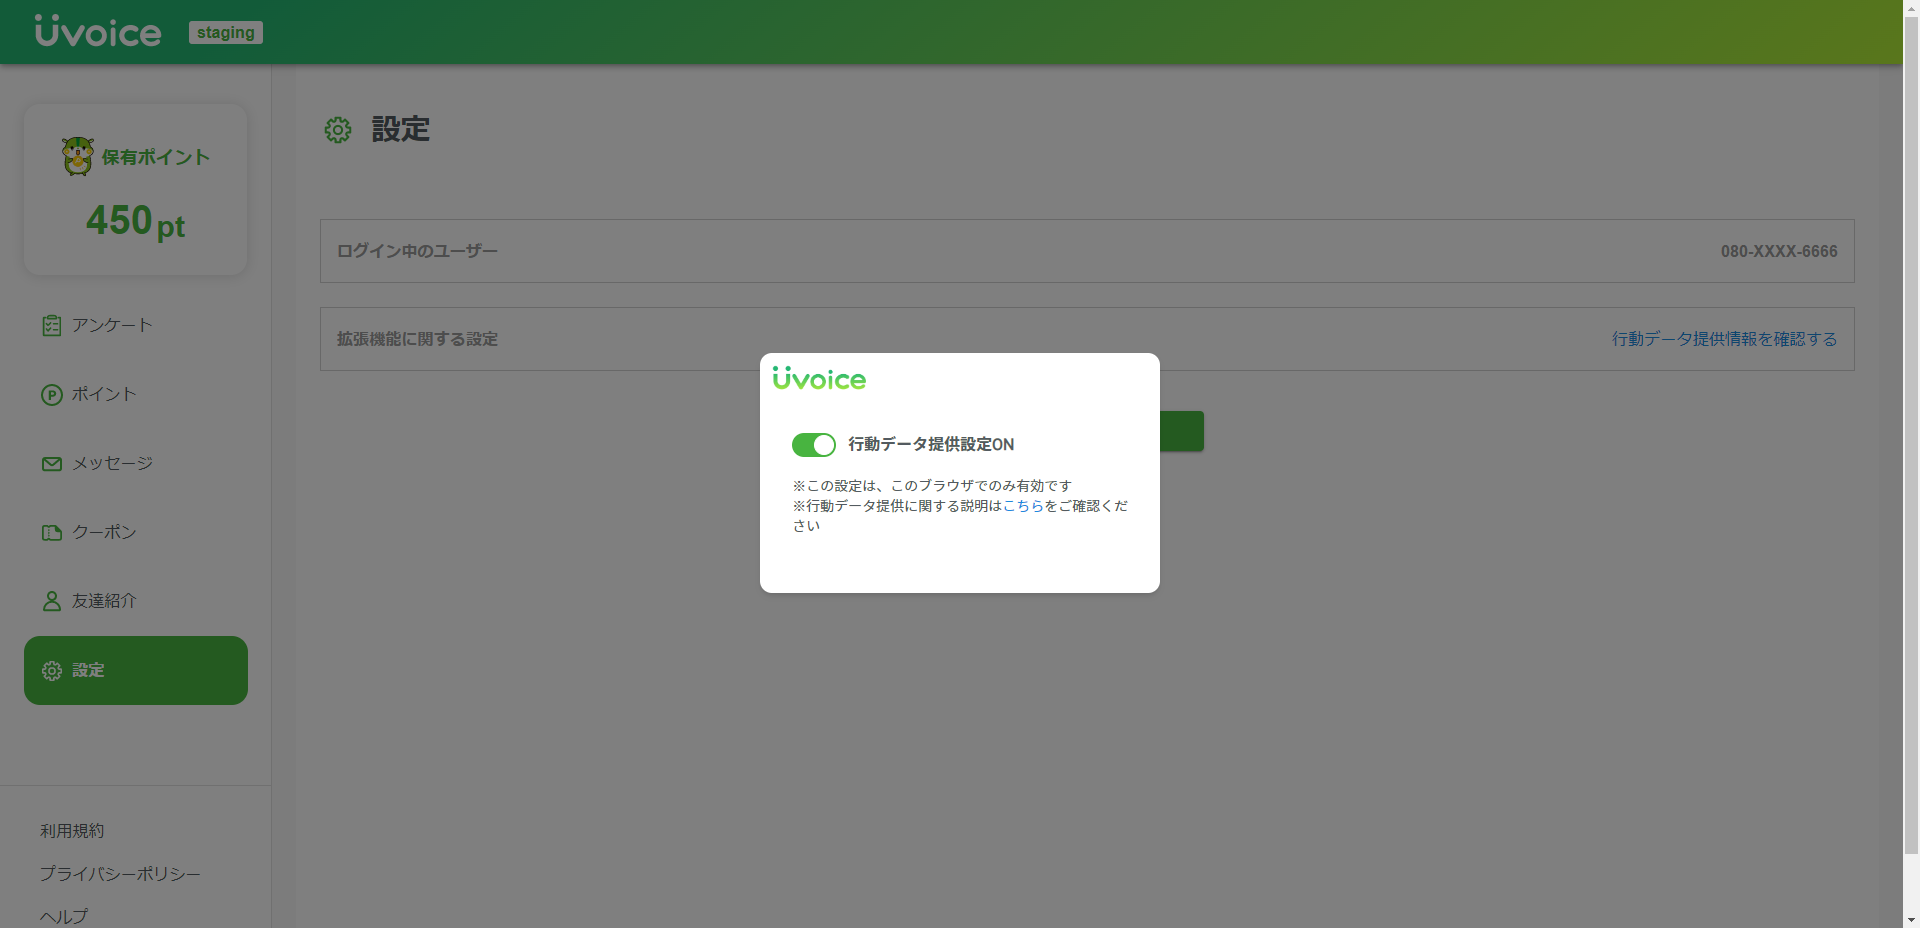
Task: Click the mascot icon beside 保有ポイント
Action: [78, 157]
